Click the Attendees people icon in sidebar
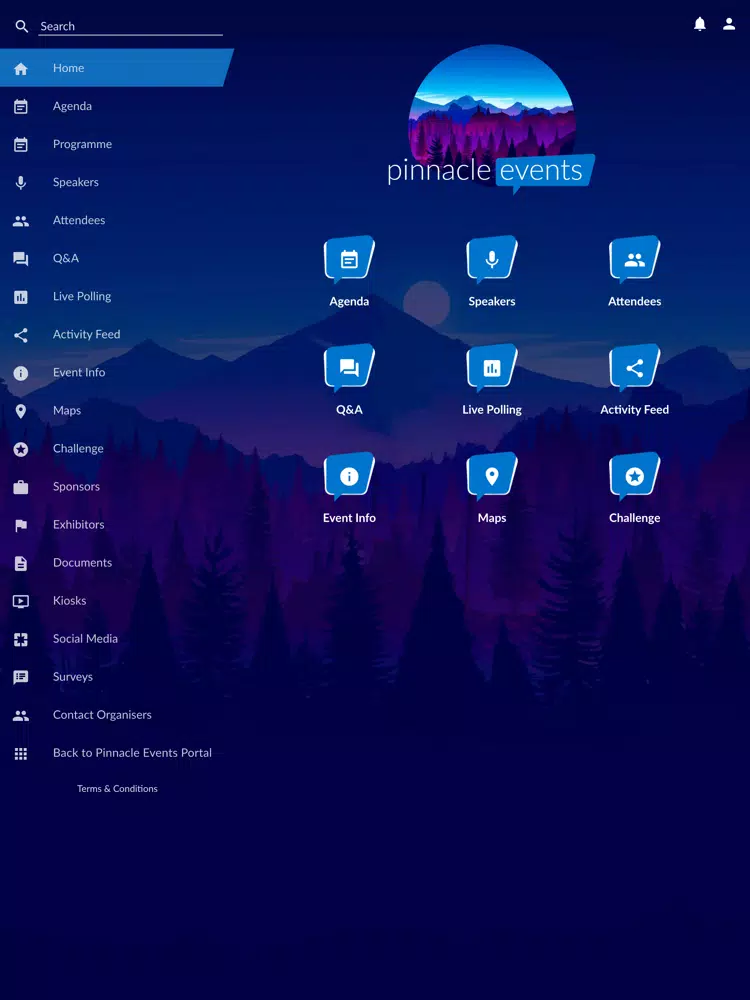This screenshot has height=1000, width=750. pos(20,221)
